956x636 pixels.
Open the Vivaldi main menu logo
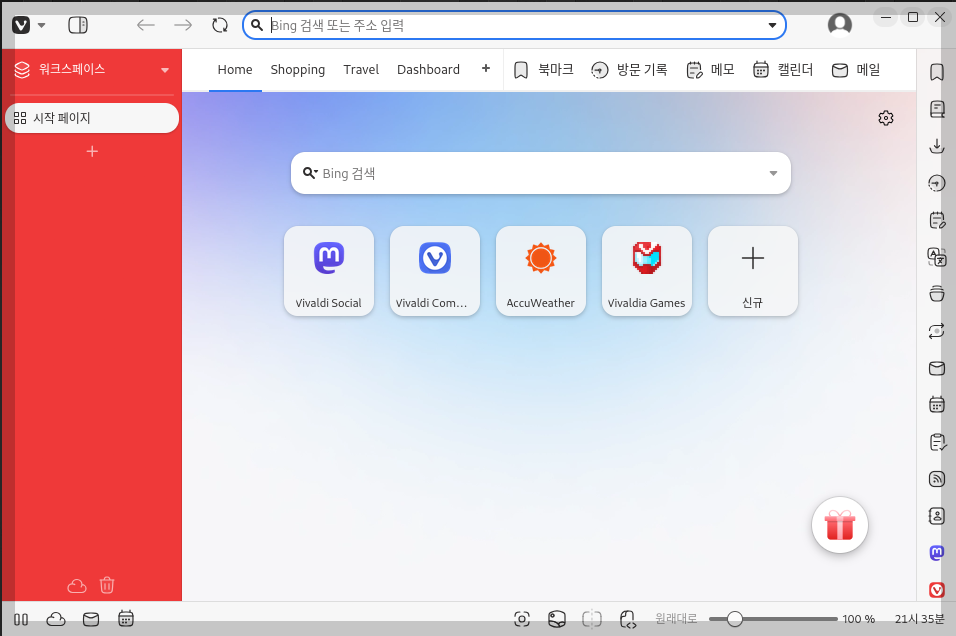[x=21, y=25]
